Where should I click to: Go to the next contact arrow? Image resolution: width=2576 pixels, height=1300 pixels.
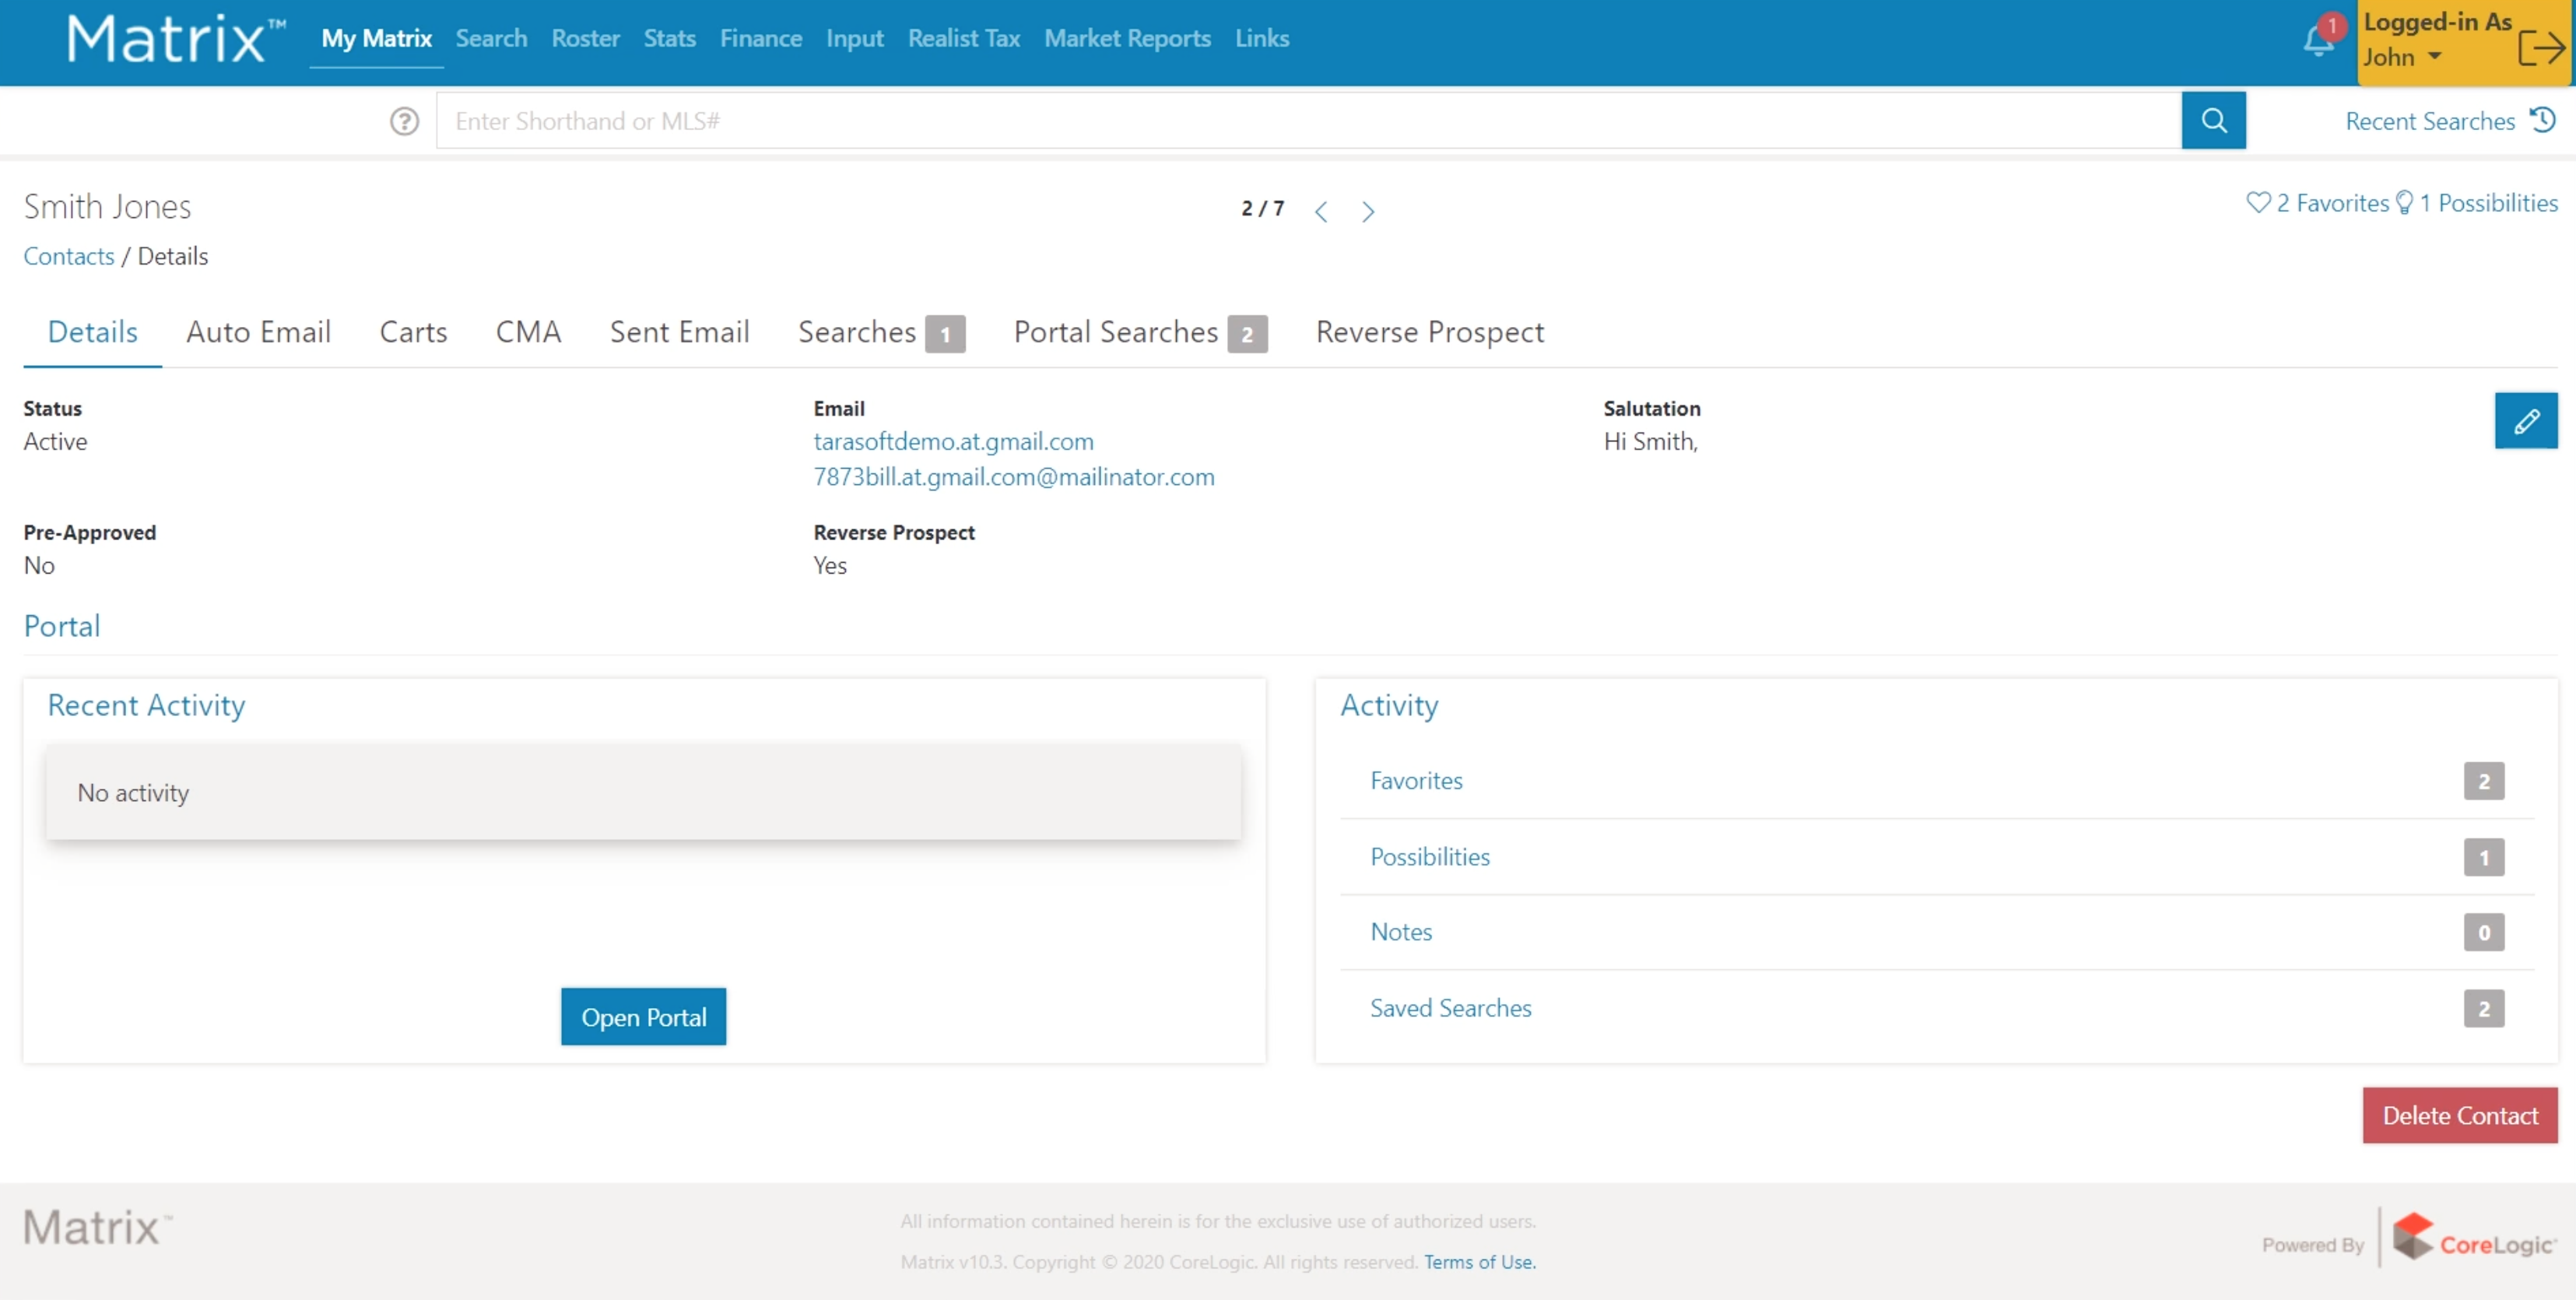[x=1367, y=211]
